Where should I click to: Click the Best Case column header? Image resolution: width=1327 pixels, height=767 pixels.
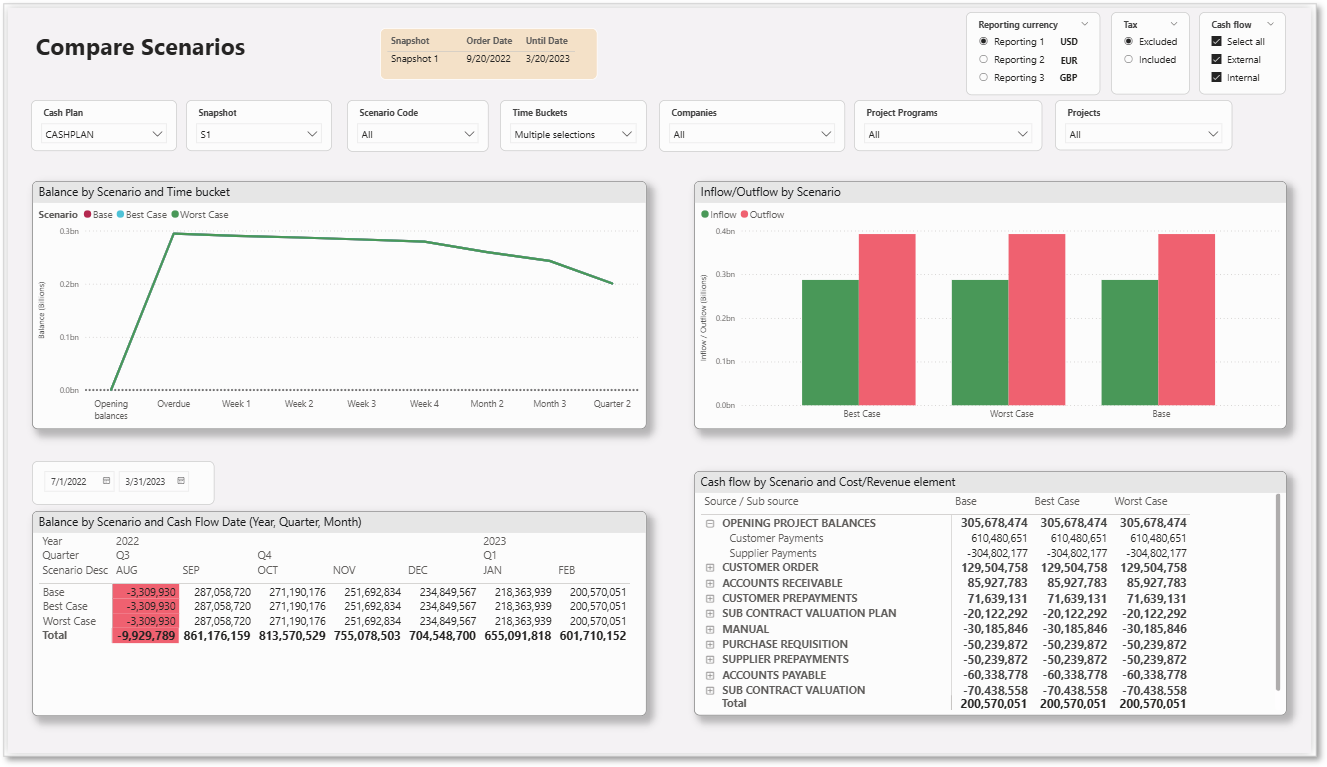tap(1057, 501)
